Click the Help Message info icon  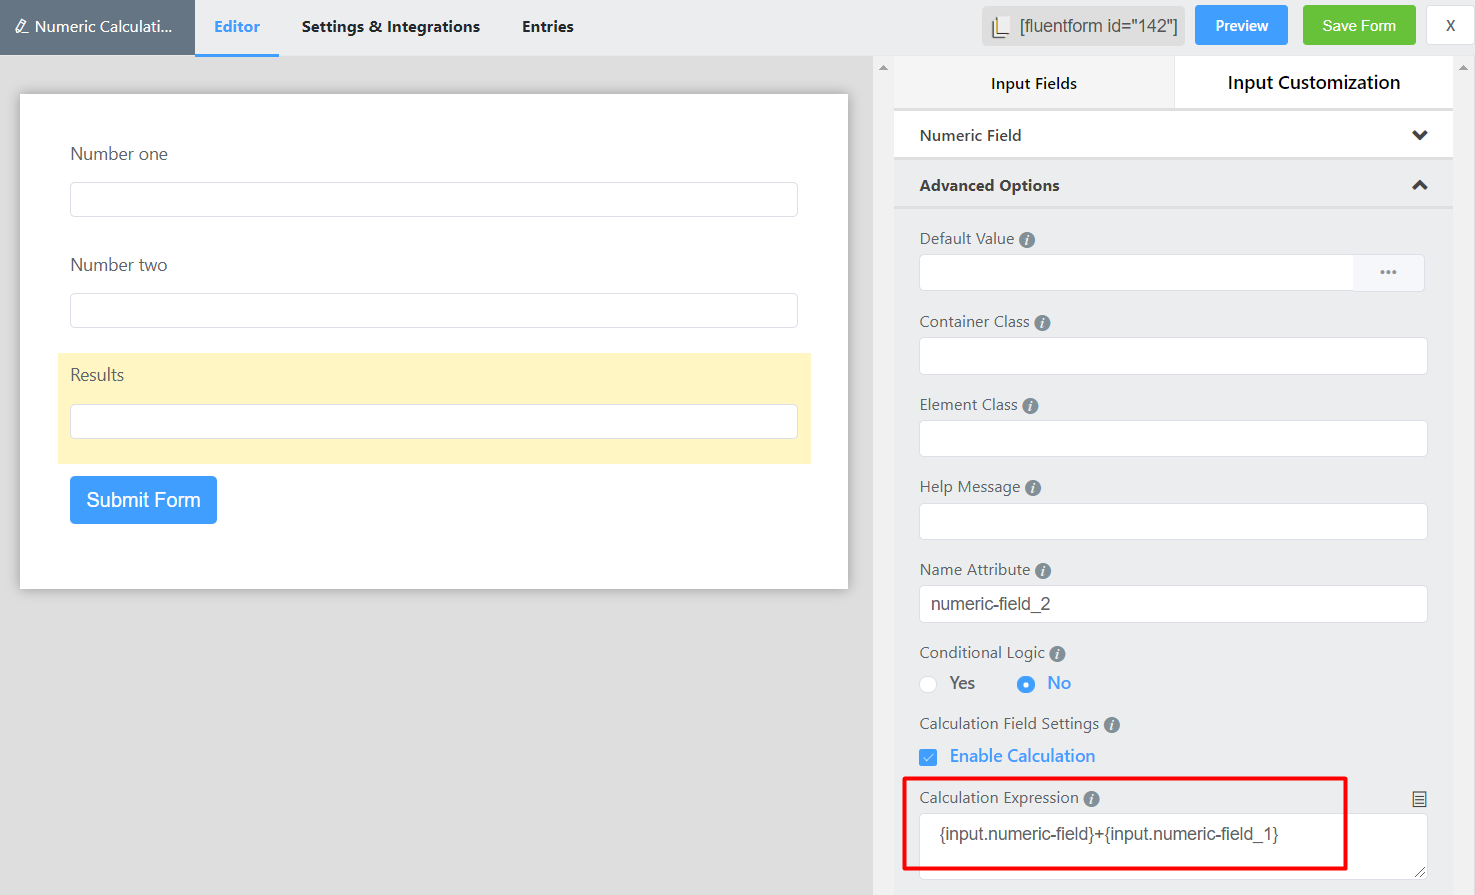[x=1033, y=488]
